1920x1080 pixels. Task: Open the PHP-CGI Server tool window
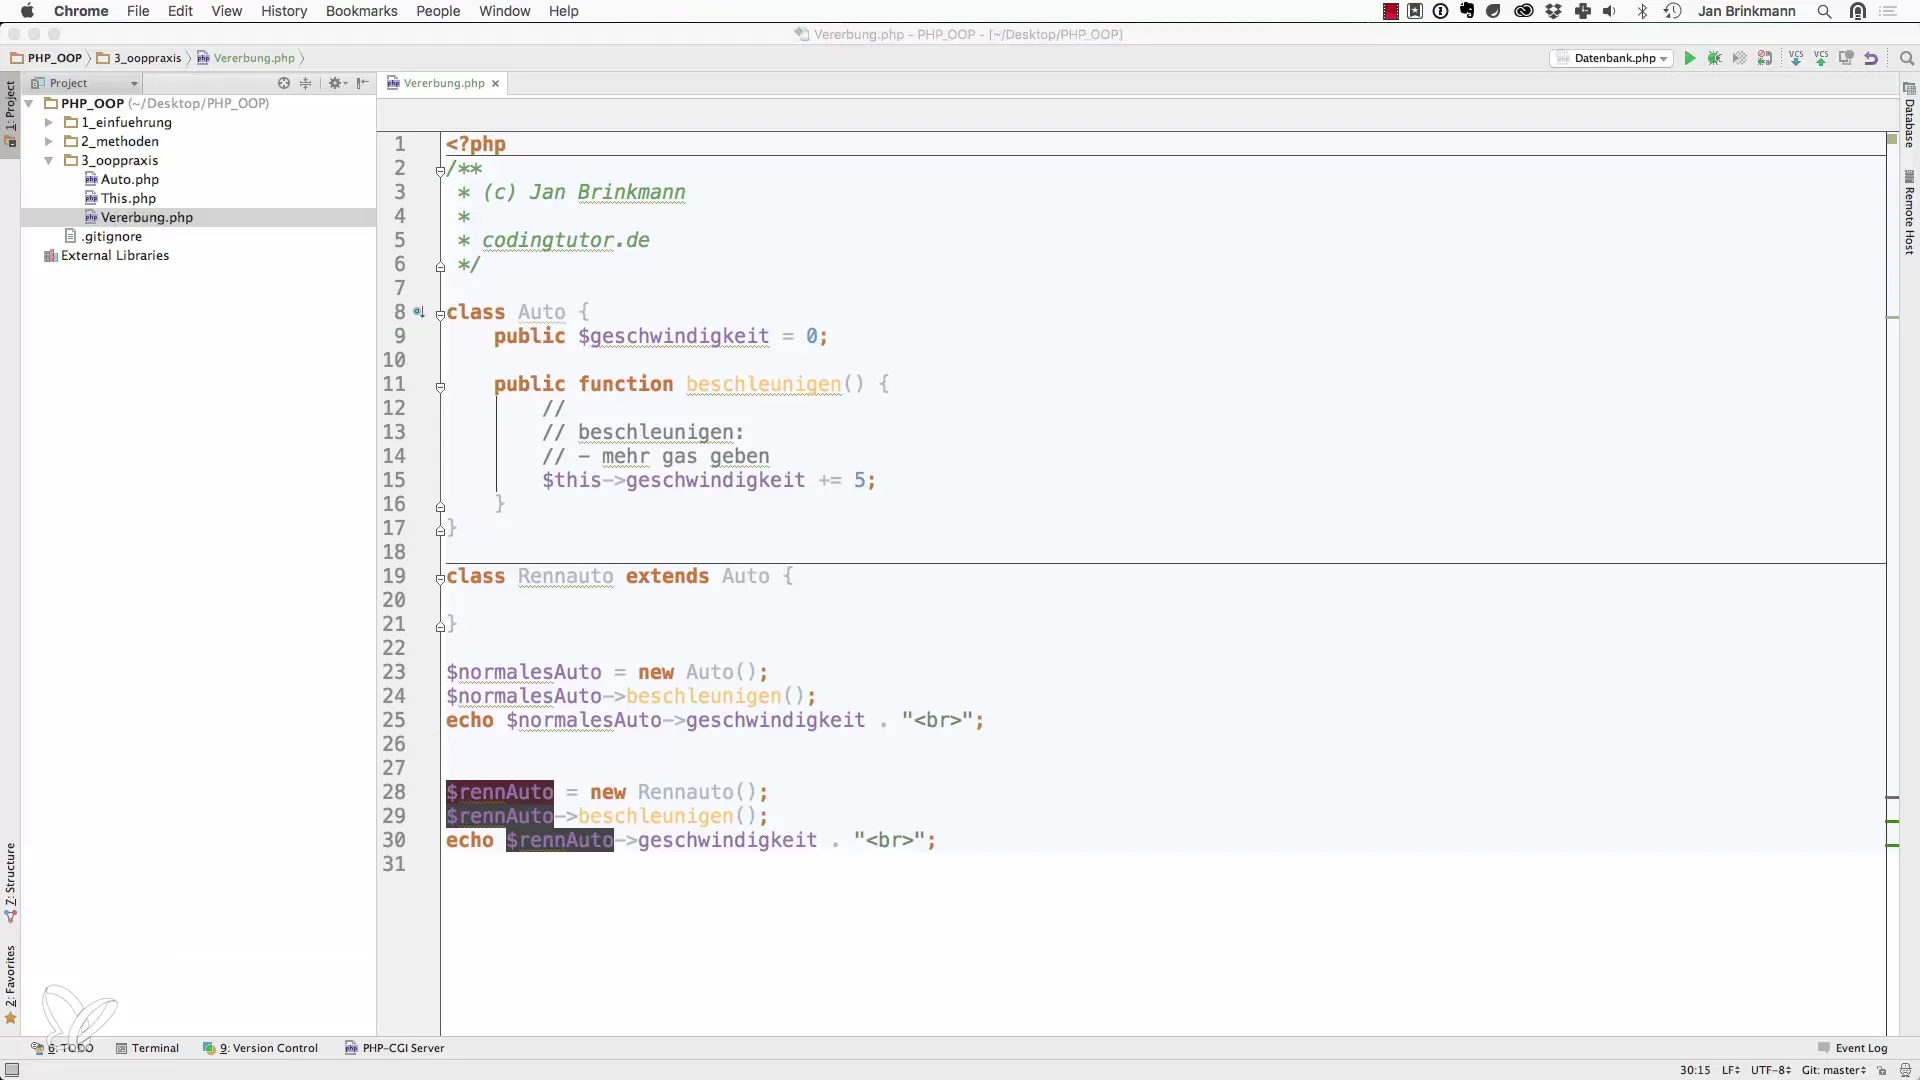pyautogui.click(x=394, y=1048)
